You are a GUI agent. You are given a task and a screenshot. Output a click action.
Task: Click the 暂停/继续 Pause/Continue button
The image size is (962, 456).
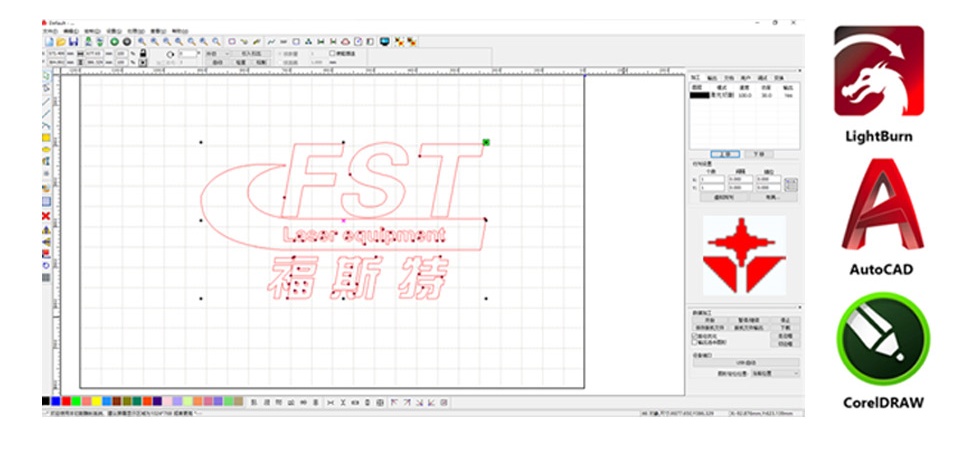(x=747, y=320)
